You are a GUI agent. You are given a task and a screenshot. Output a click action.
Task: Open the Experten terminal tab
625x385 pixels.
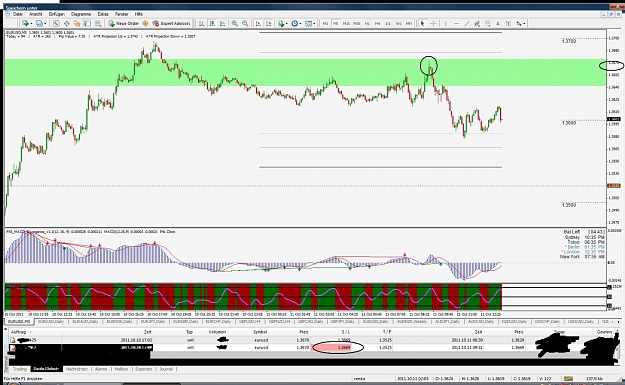coord(143,369)
